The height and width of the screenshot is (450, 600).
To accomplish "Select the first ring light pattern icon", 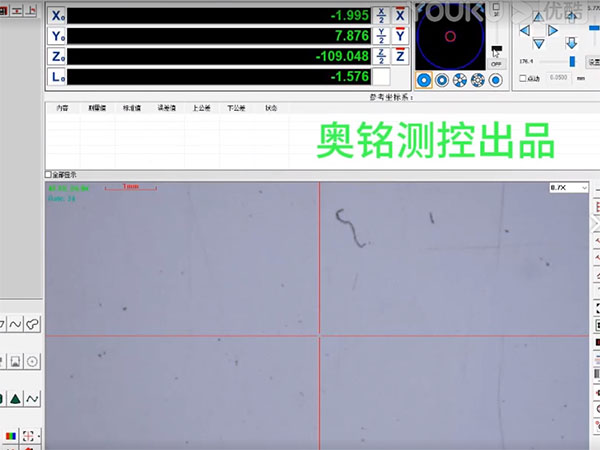I will point(424,80).
